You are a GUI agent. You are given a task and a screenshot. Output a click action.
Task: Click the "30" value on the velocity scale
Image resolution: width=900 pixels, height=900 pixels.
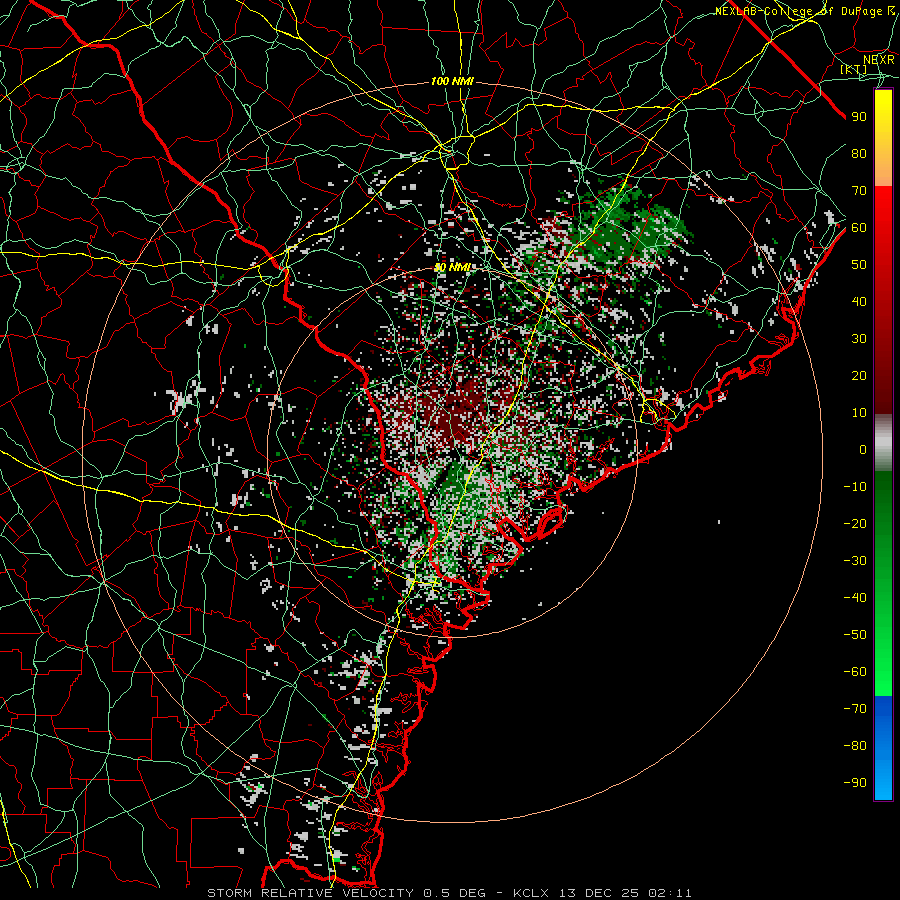click(859, 339)
